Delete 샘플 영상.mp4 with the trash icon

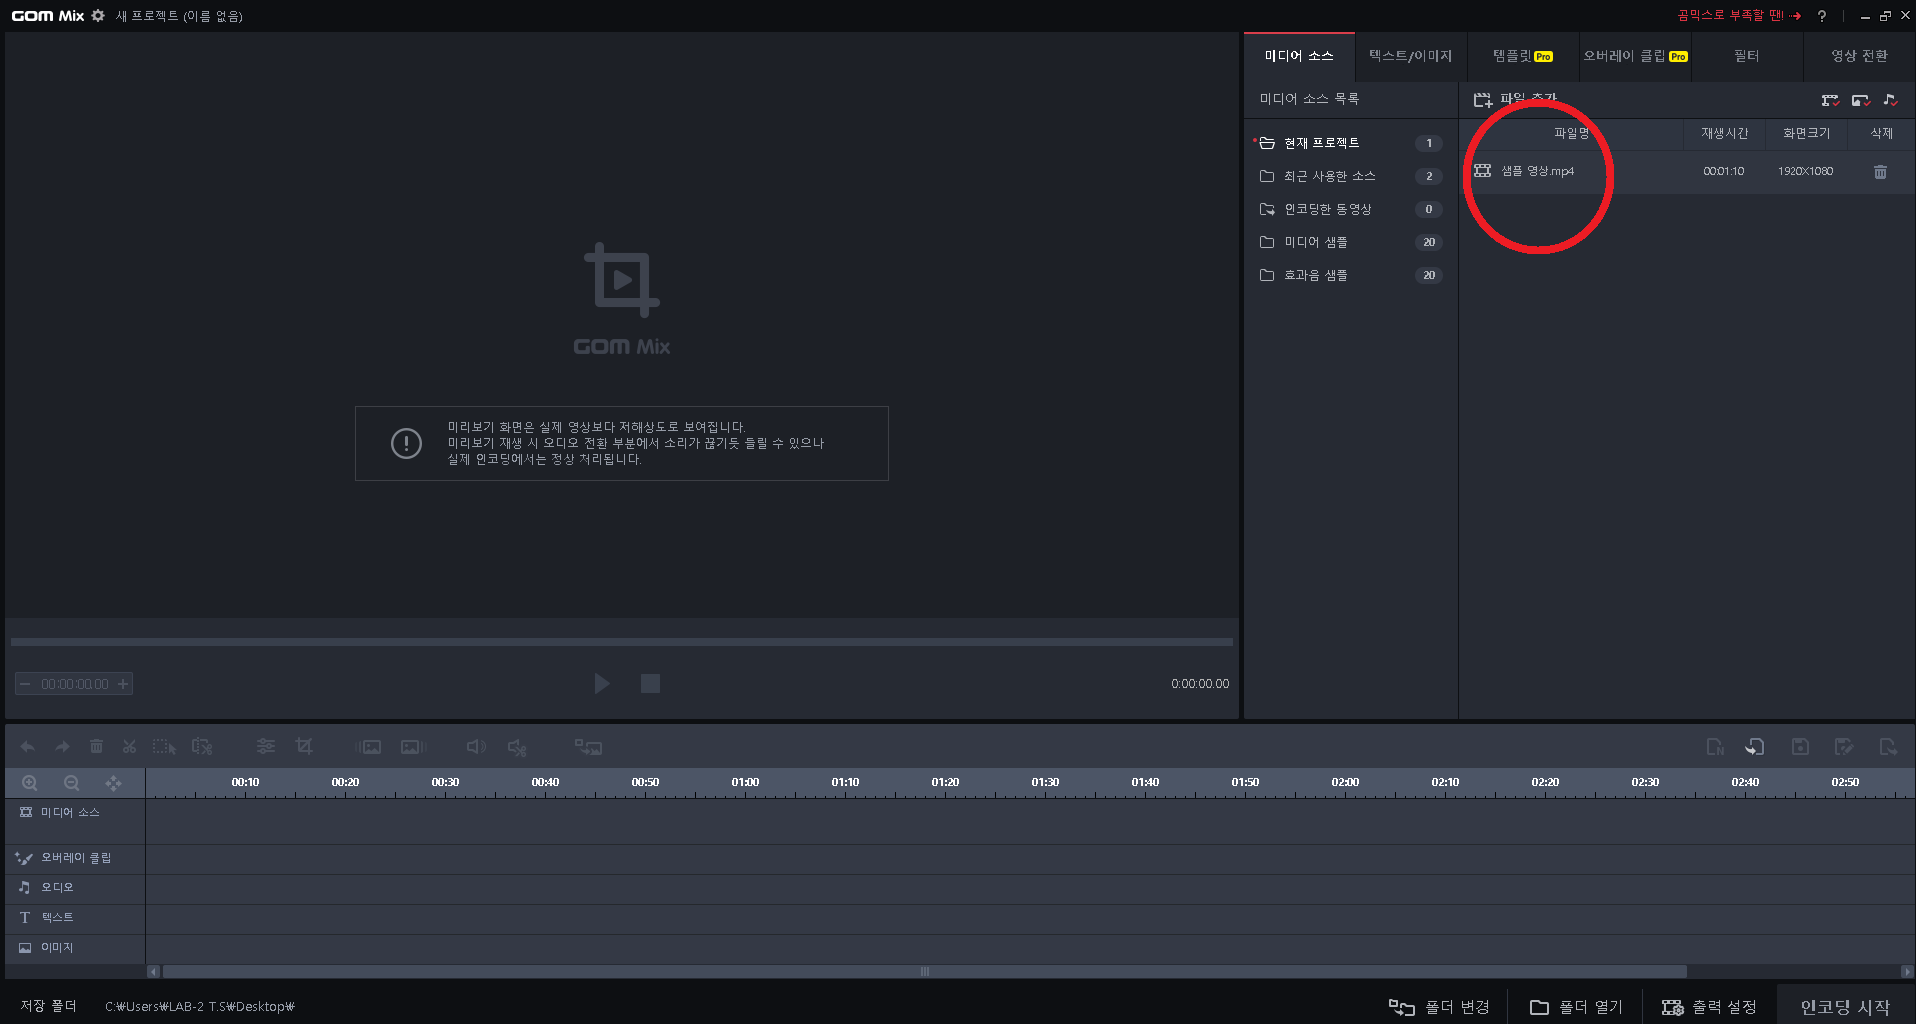coord(1880,172)
